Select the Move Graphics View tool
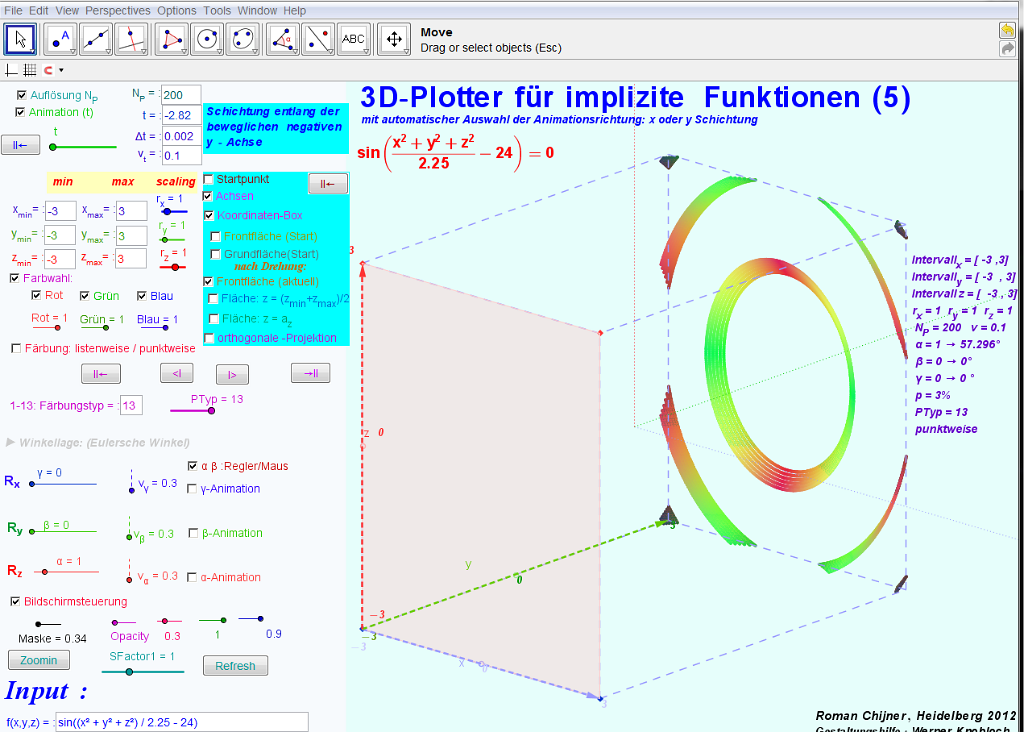 click(394, 39)
